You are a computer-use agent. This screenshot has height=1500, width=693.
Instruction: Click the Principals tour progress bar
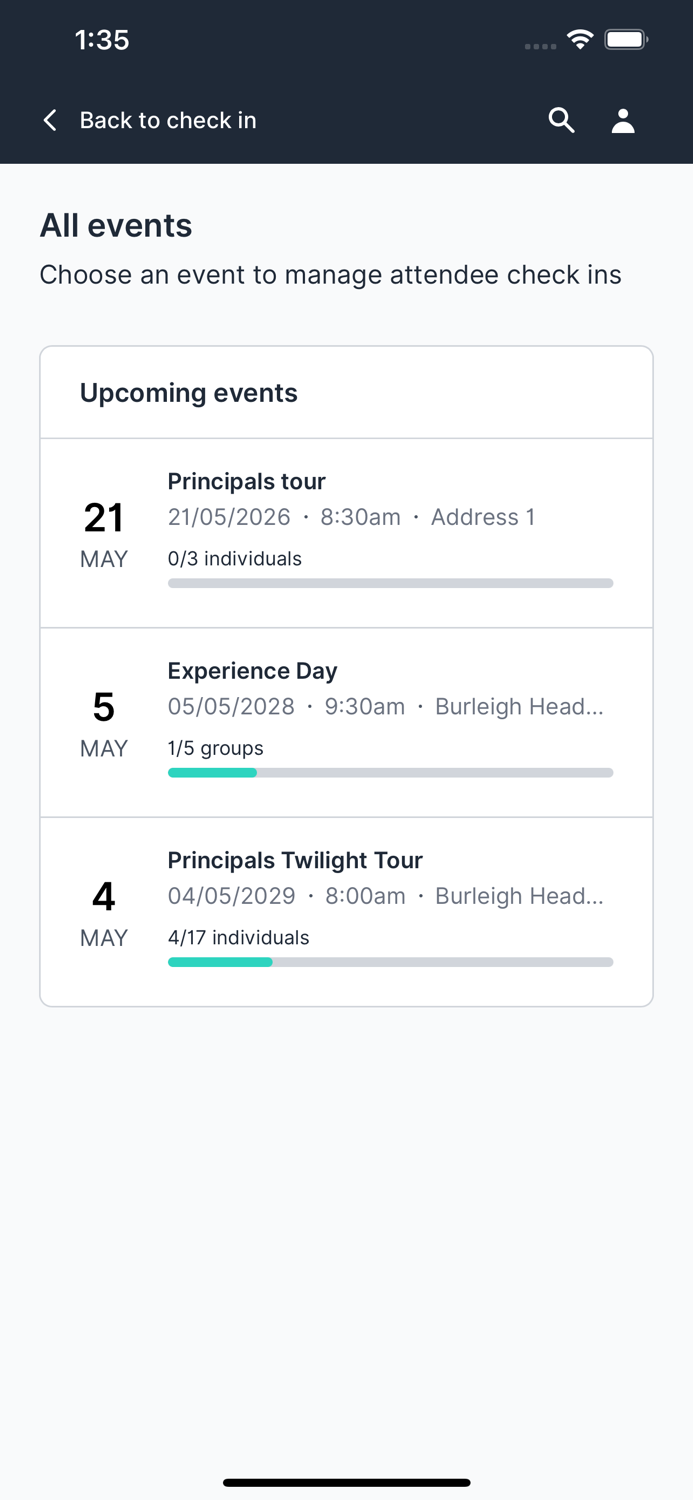(390, 583)
